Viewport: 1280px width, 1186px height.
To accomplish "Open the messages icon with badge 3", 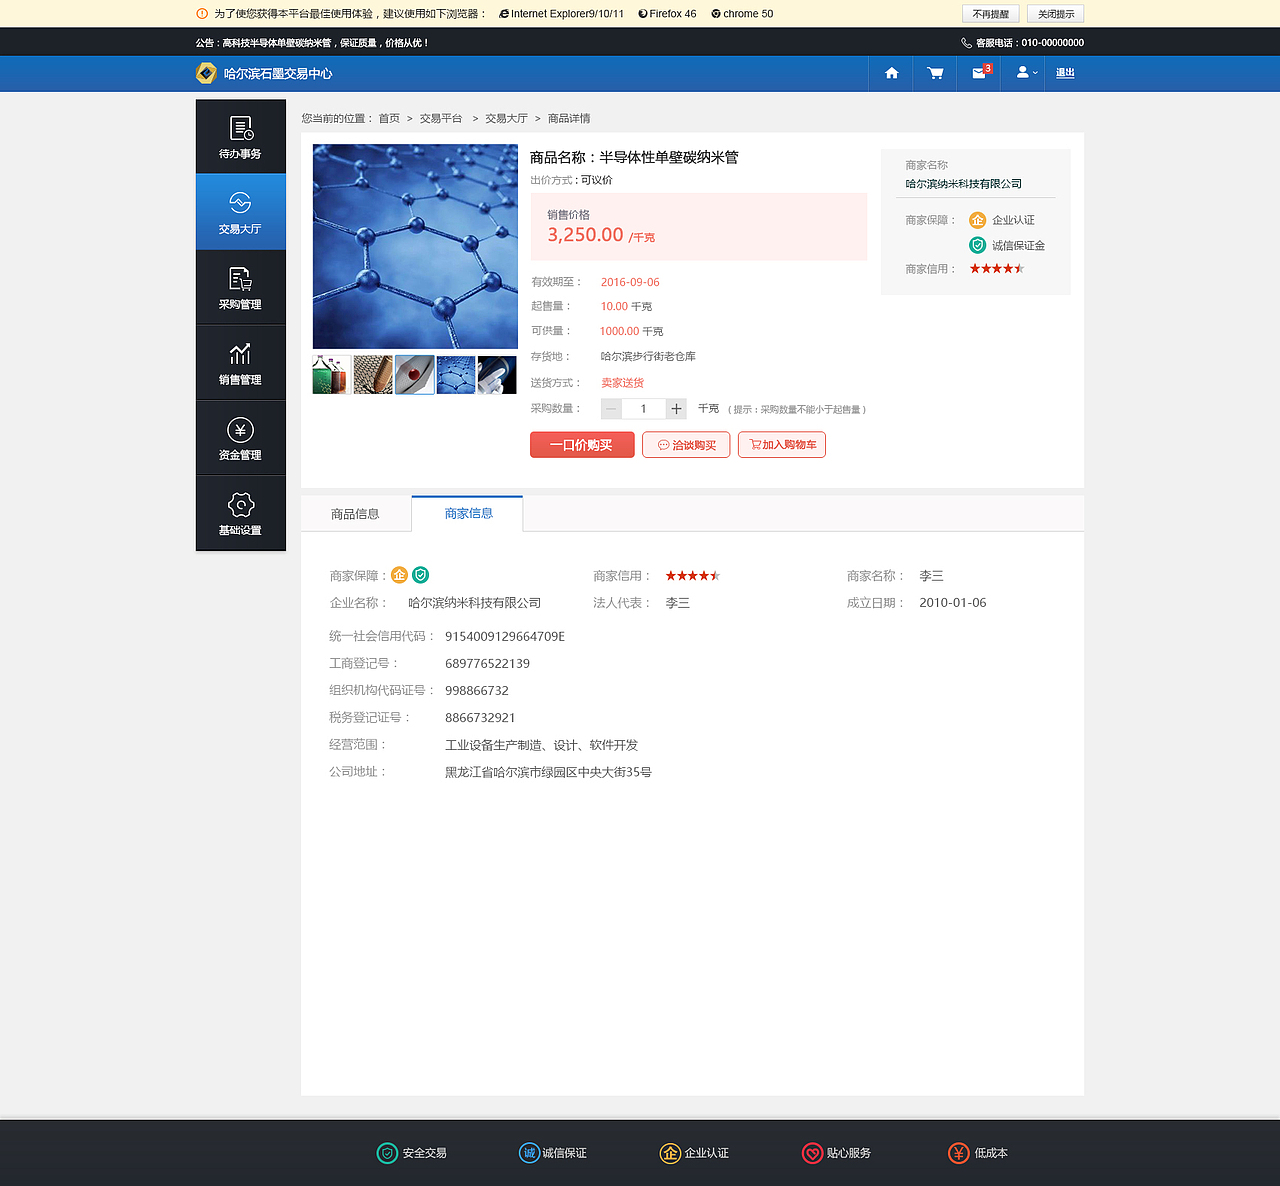I will click(978, 73).
